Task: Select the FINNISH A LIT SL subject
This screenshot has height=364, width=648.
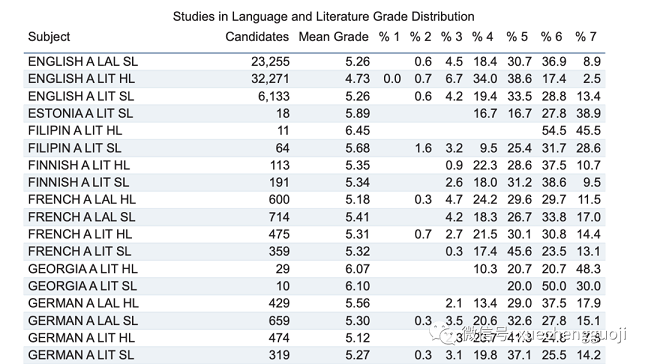Action: (78, 182)
